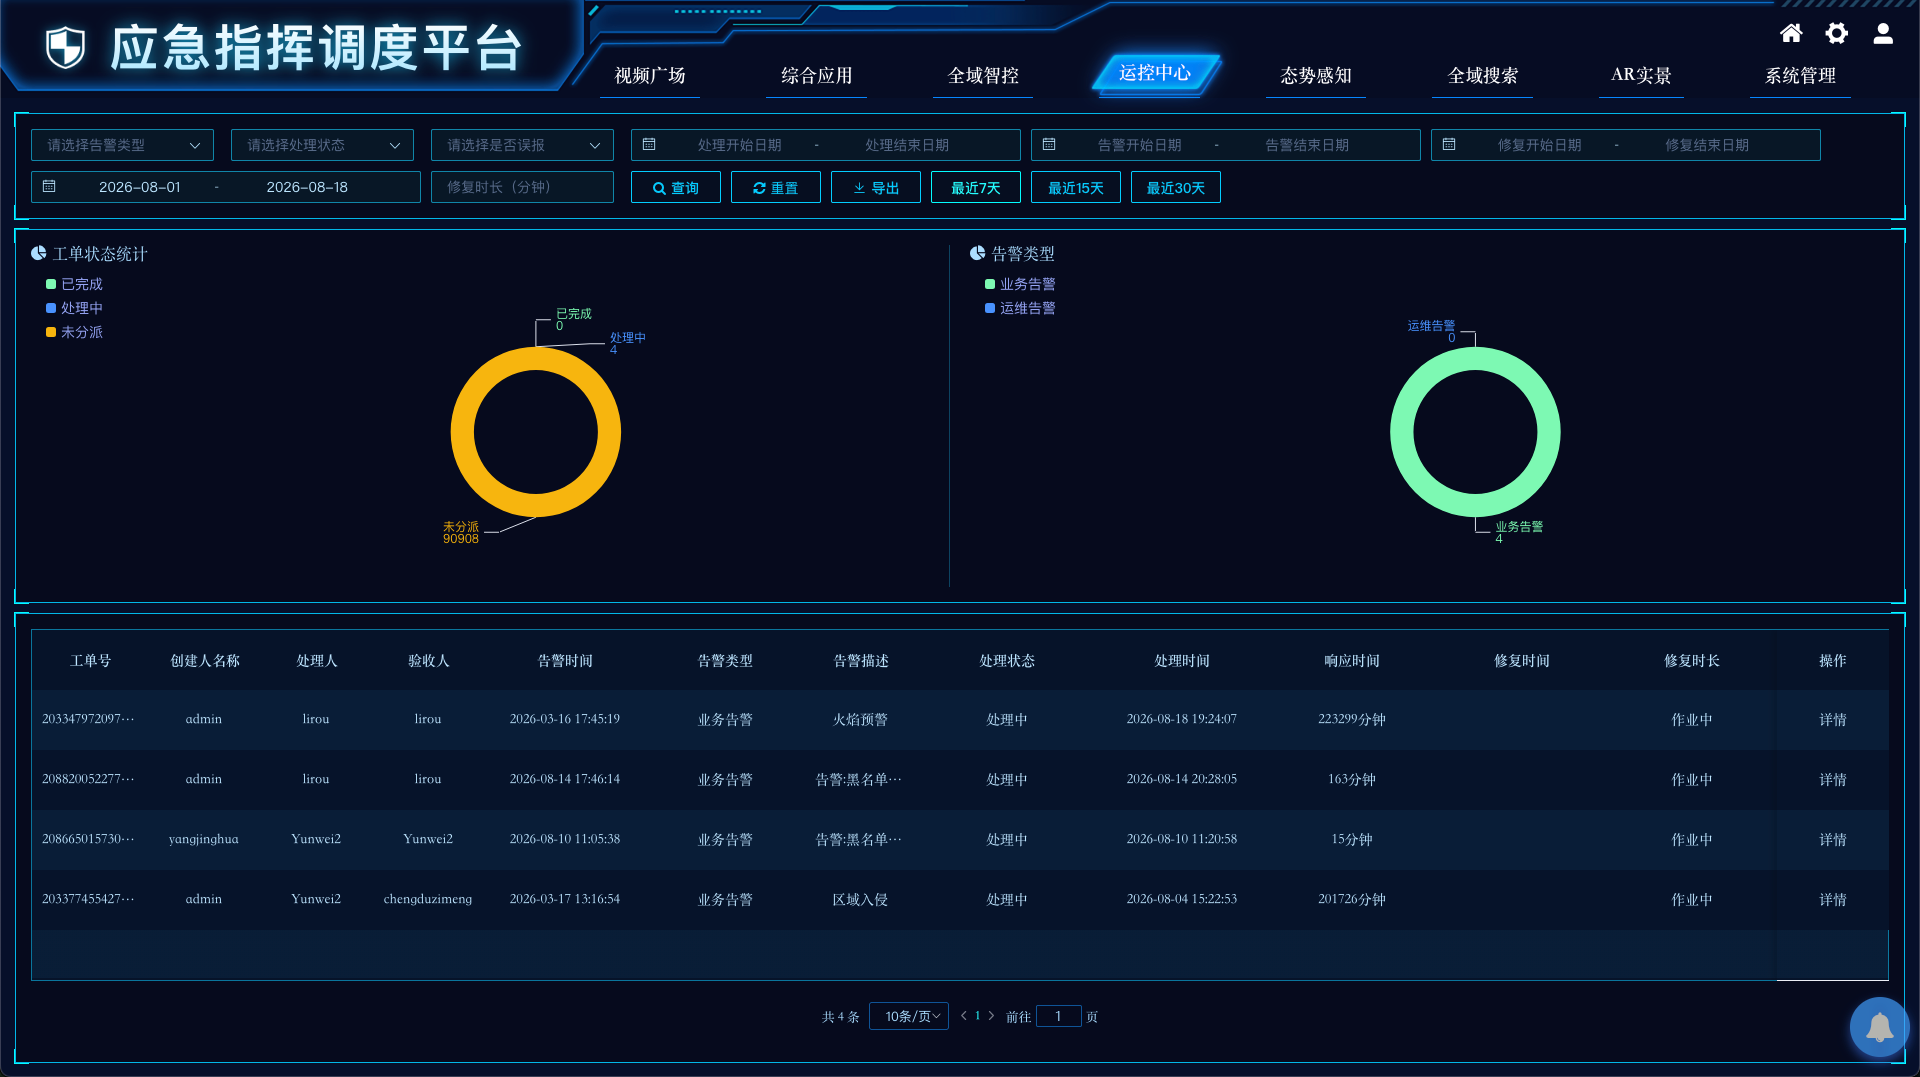1920x1077 pixels.
Task: Click the 导出 export button
Action: (876, 187)
